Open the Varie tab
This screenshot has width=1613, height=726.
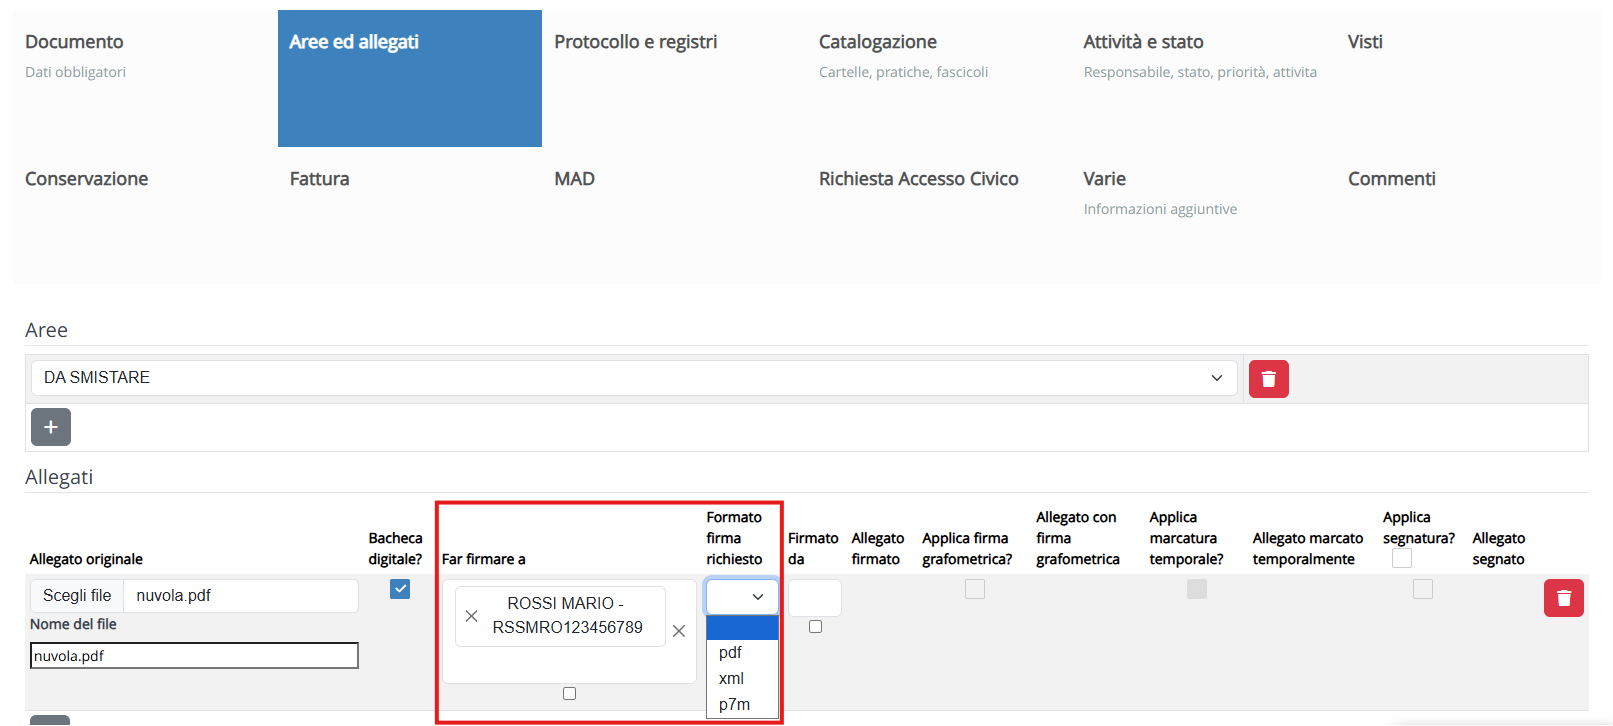click(x=1203, y=215)
